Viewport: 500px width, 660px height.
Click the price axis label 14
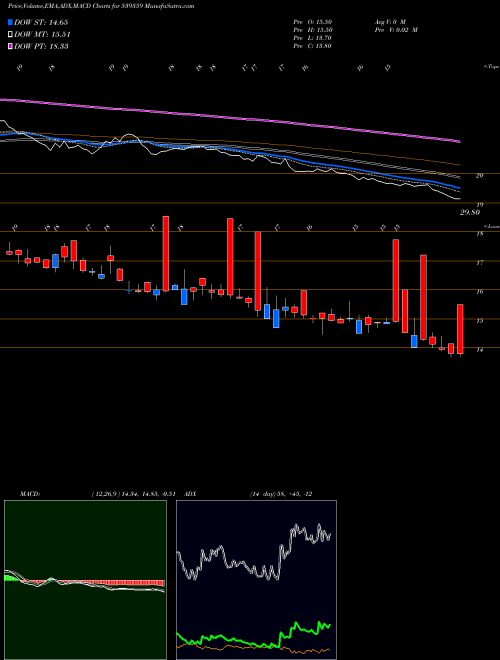click(x=479, y=349)
